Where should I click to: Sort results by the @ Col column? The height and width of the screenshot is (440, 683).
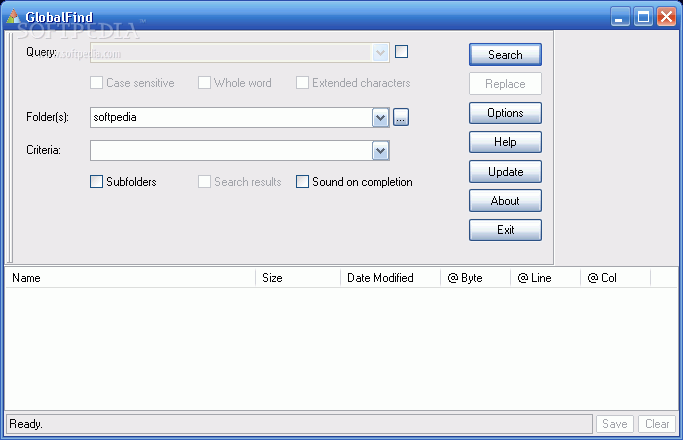coord(616,278)
